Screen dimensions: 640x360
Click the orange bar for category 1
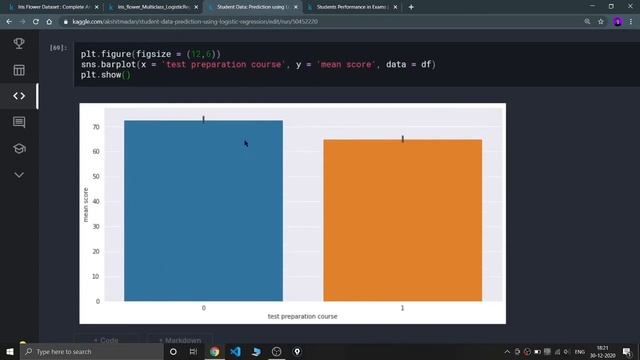(x=402, y=220)
